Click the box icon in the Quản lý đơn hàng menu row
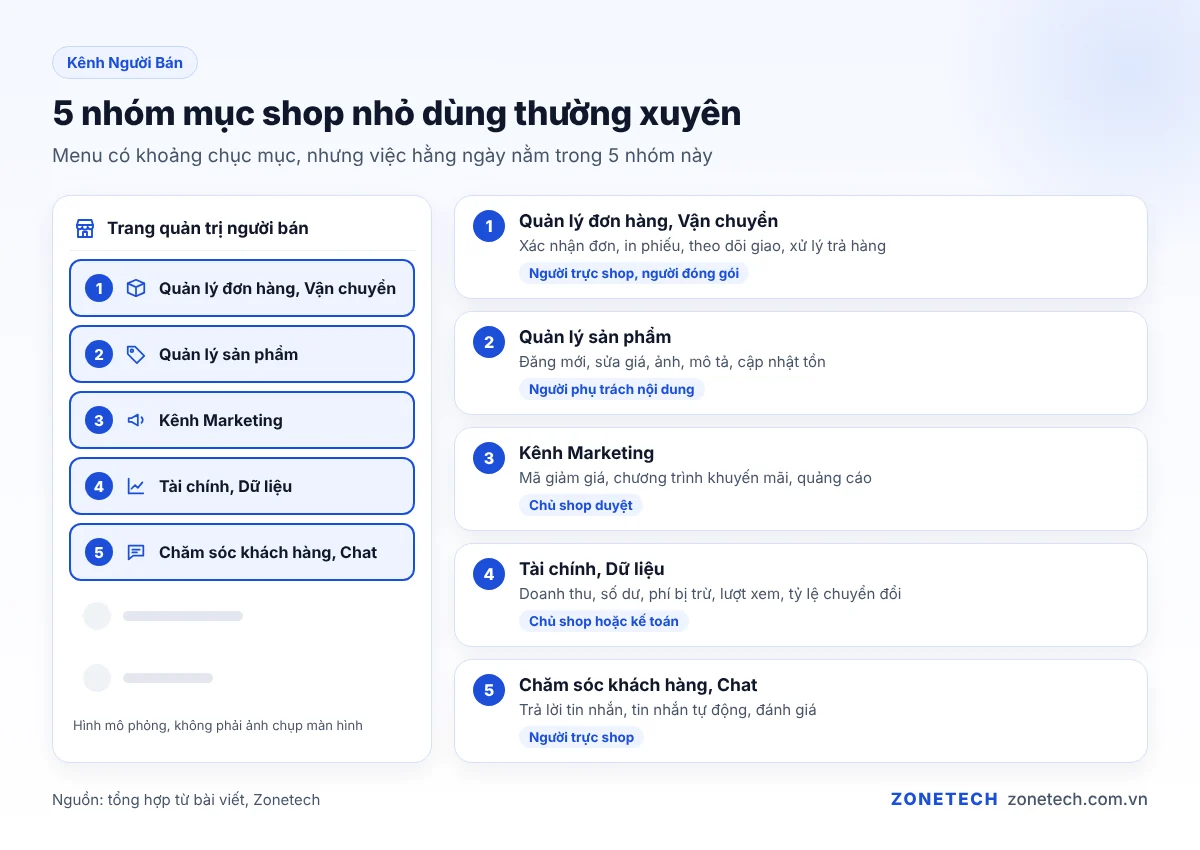Viewport: 1200px width, 850px height. pos(136,288)
